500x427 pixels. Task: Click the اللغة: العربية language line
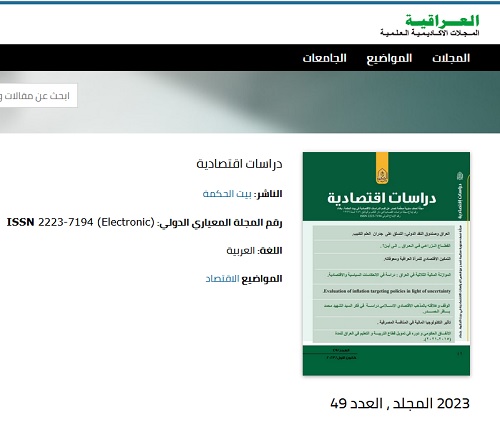click(254, 250)
